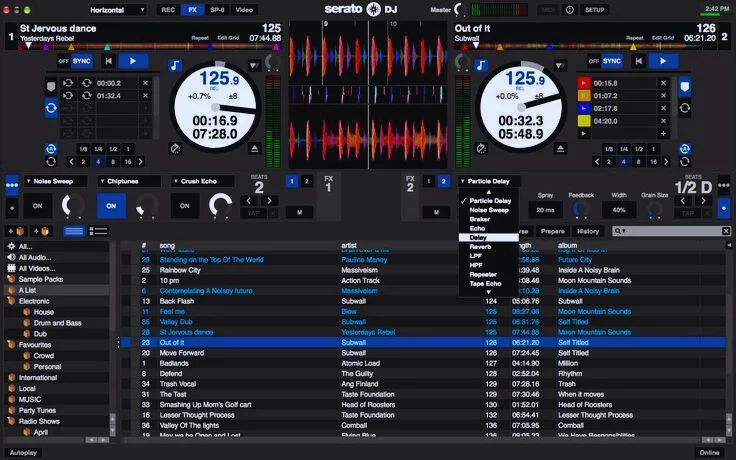Viewport: 736px width, 460px height.
Task: Open Edit Grid on deck 1
Action: pyautogui.click(x=228, y=38)
